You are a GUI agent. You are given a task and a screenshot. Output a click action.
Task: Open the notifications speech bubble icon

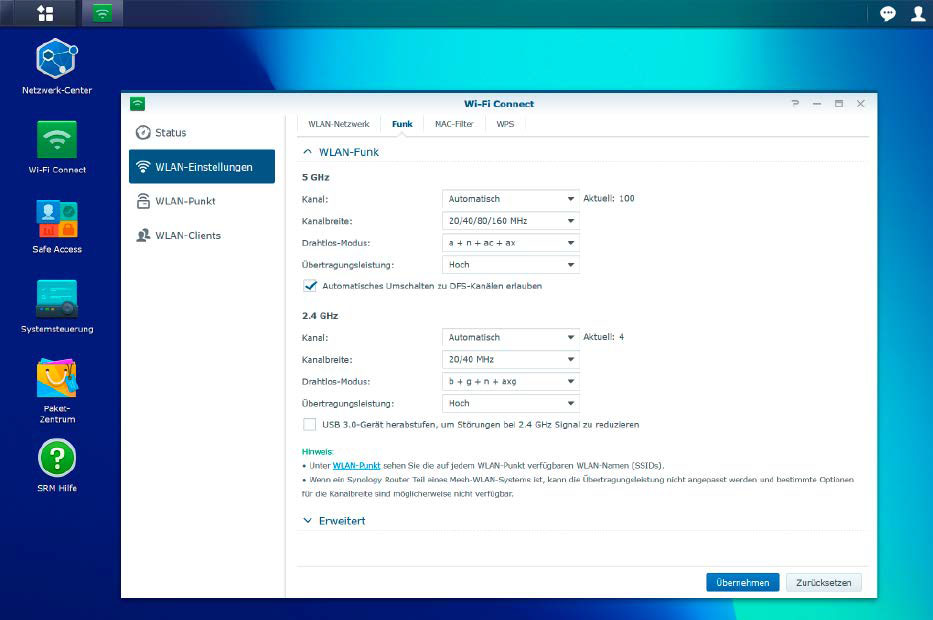click(x=887, y=13)
